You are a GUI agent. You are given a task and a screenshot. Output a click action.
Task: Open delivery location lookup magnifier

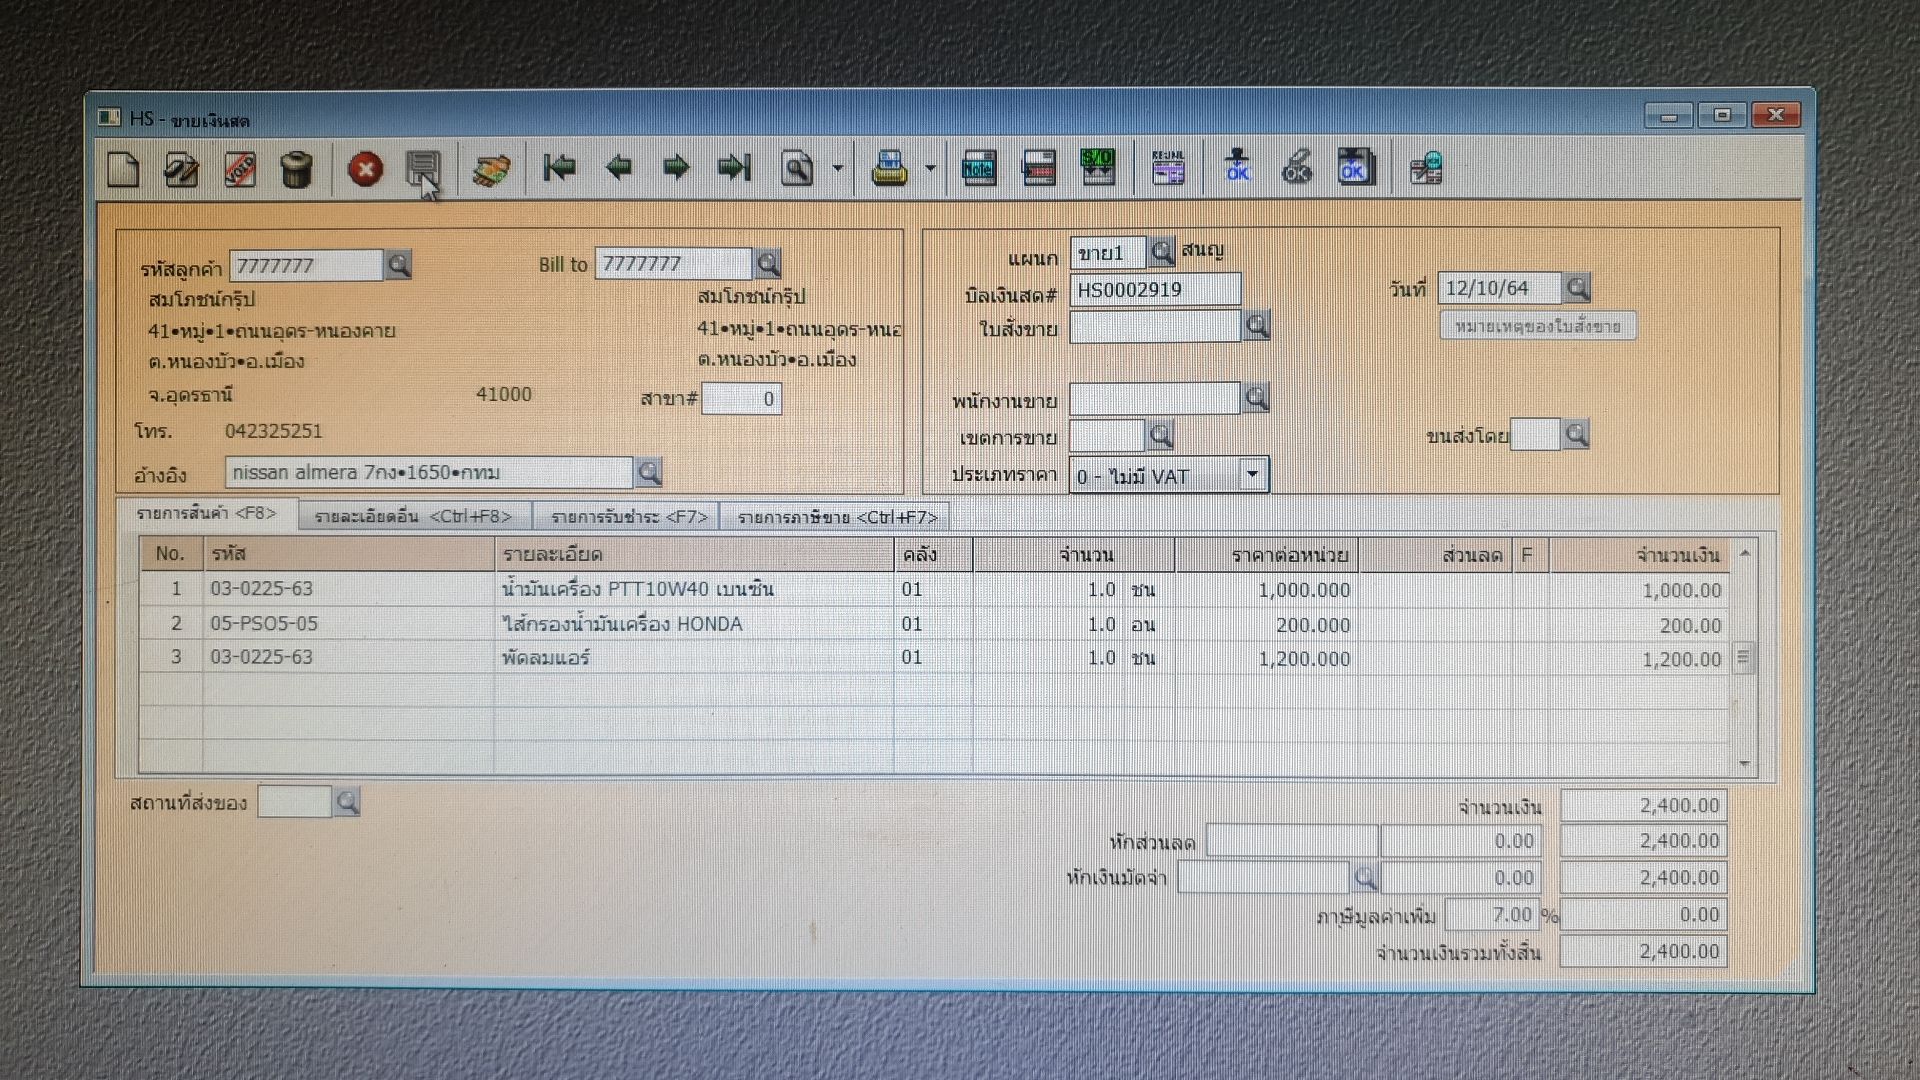[x=347, y=801]
